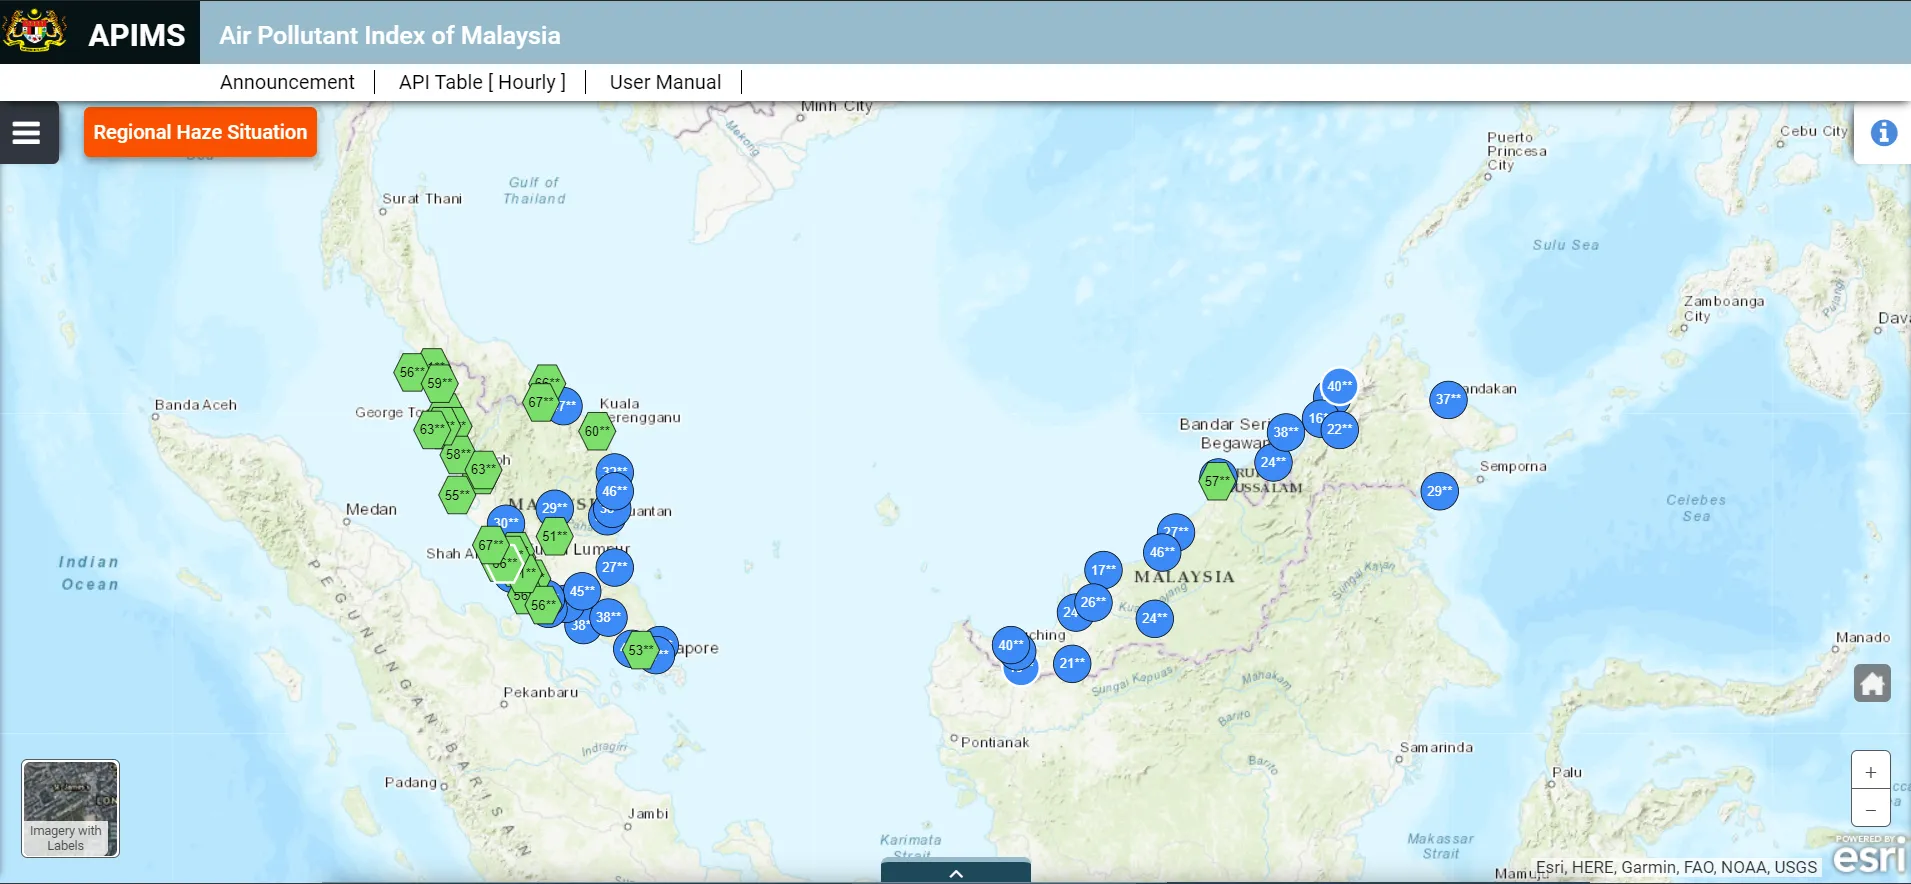Switch basemap to Imagery with Labels
The height and width of the screenshot is (884, 1911).
pyautogui.click(x=70, y=809)
